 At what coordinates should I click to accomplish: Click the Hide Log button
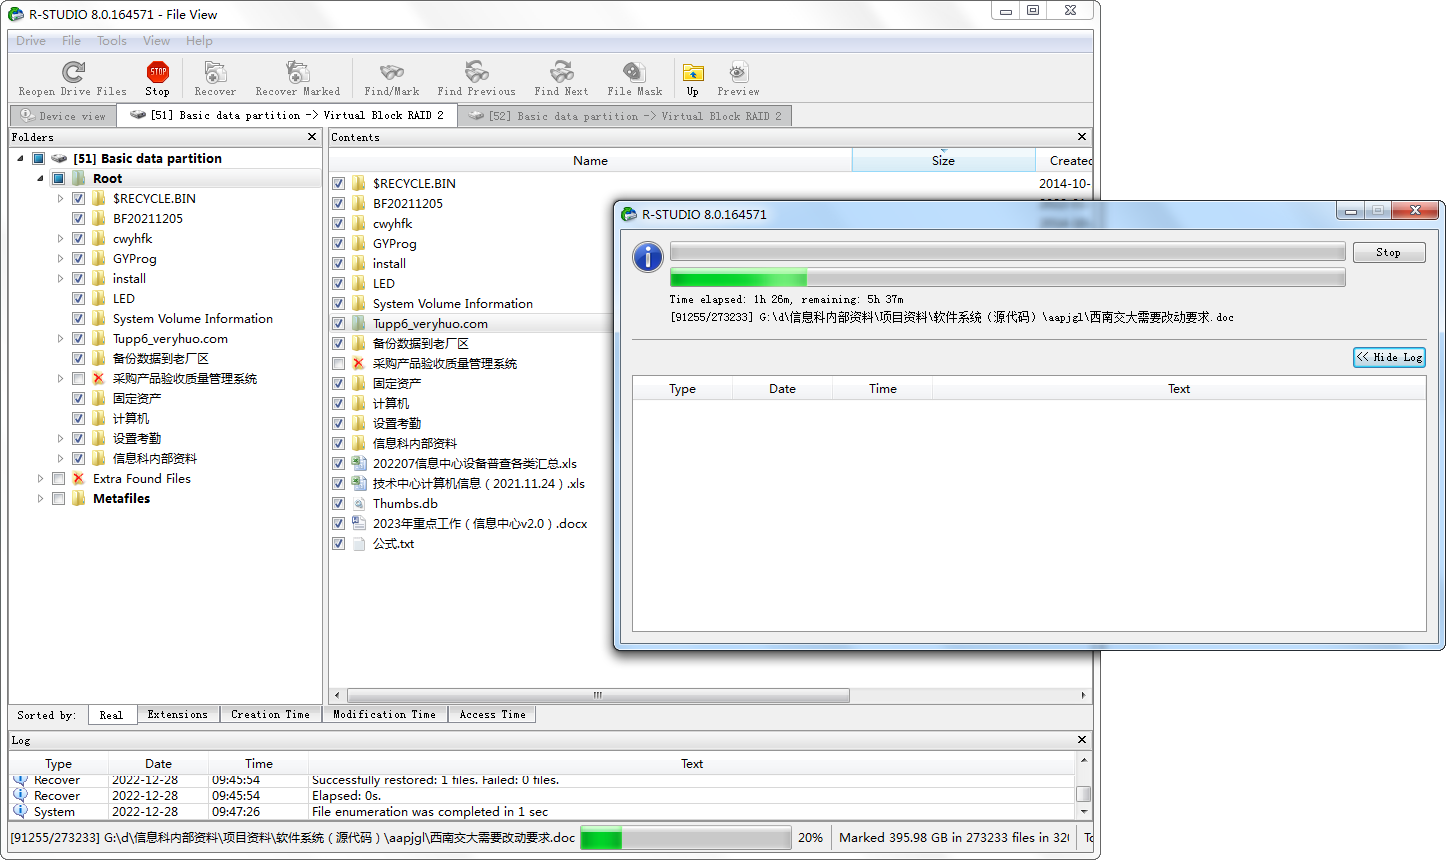(x=1389, y=357)
